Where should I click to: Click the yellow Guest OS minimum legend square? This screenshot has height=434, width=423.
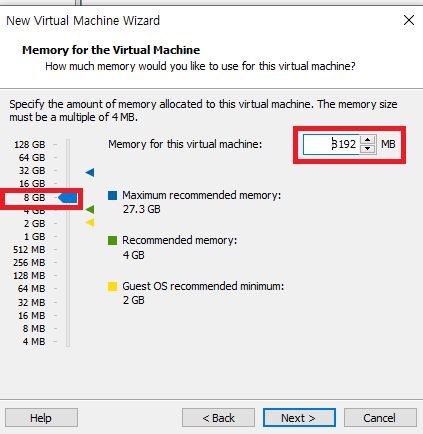(x=113, y=286)
